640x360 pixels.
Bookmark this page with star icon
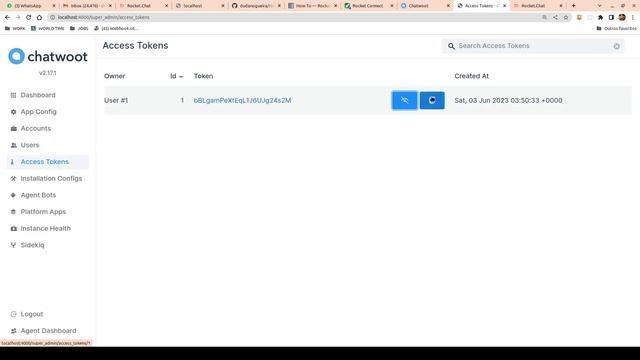click(566, 18)
